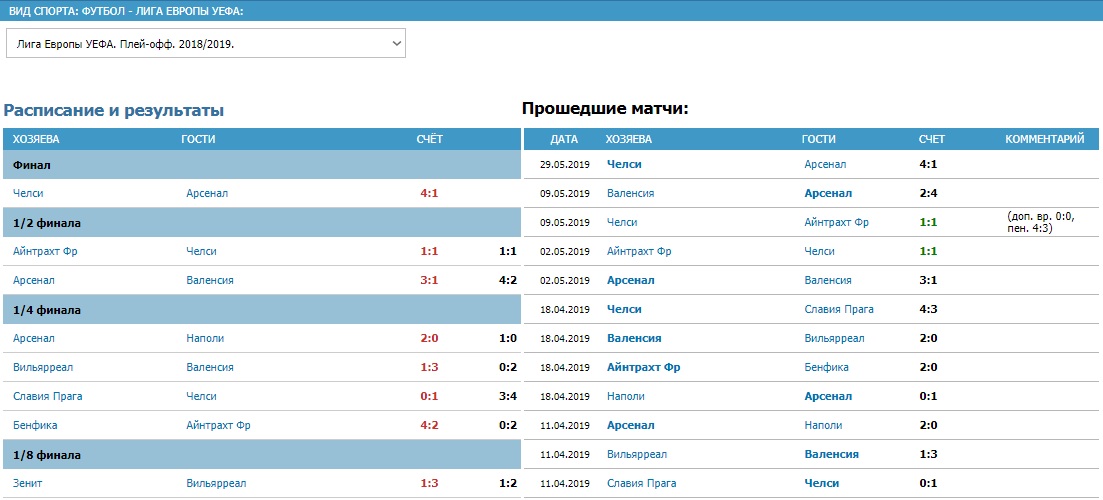The height and width of the screenshot is (500, 1103).
Task: Click Славия Прага guest in the 18.04.2019 row
Action: [x=839, y=309]
